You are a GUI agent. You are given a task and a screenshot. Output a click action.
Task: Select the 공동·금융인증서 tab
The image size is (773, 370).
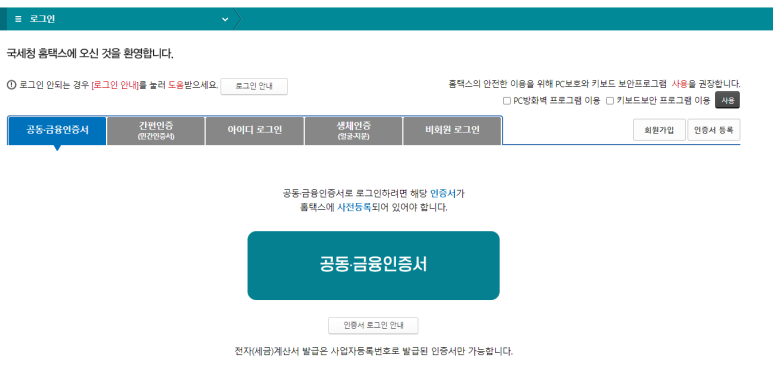(x=57, y=131)
